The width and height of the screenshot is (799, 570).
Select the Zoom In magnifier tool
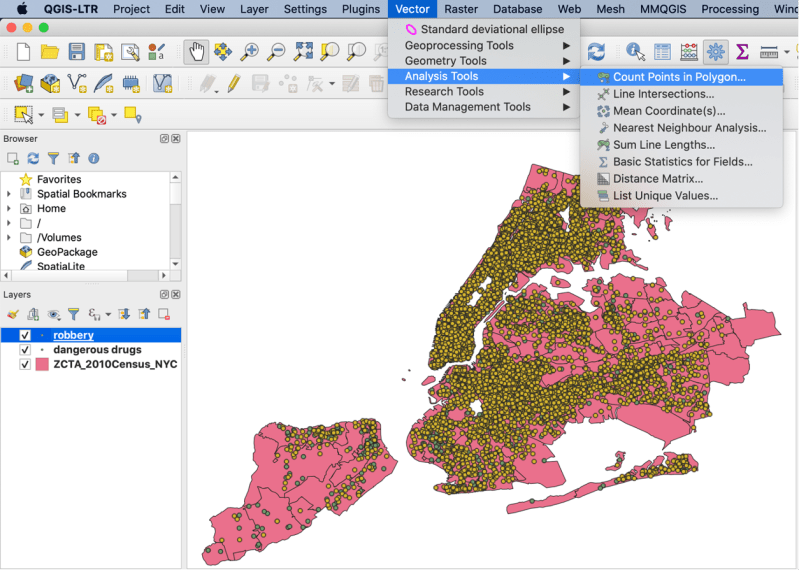(249, 51)
